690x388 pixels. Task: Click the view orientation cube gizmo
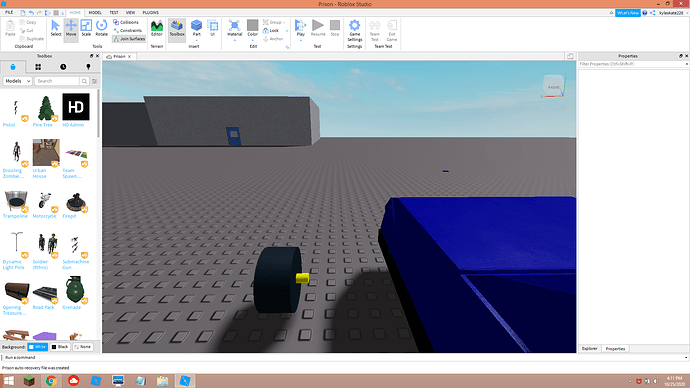tap(554, 87)
